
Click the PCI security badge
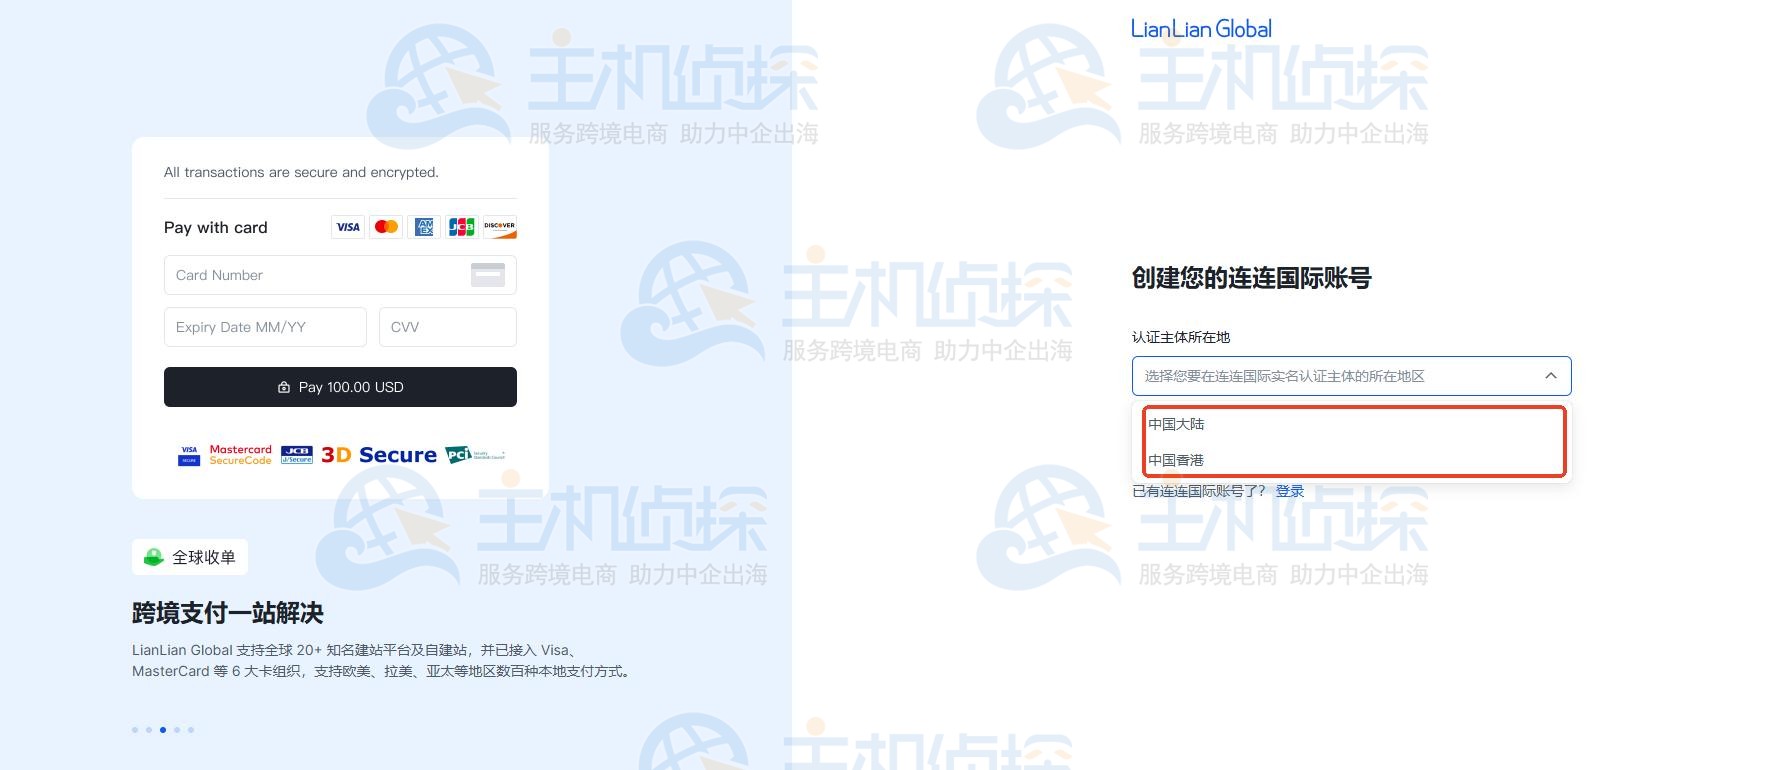click(475, 455)
